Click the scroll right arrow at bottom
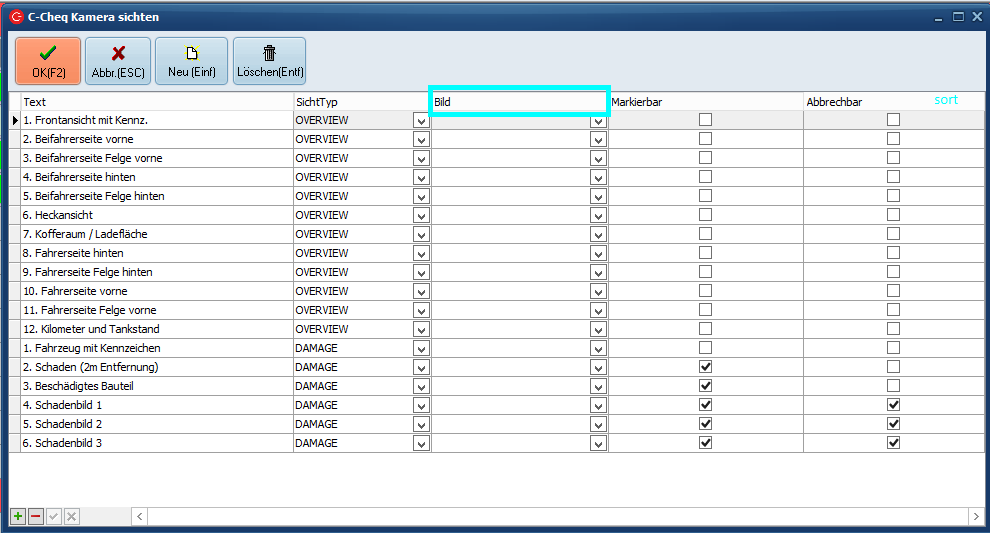 tap(976, 516)
